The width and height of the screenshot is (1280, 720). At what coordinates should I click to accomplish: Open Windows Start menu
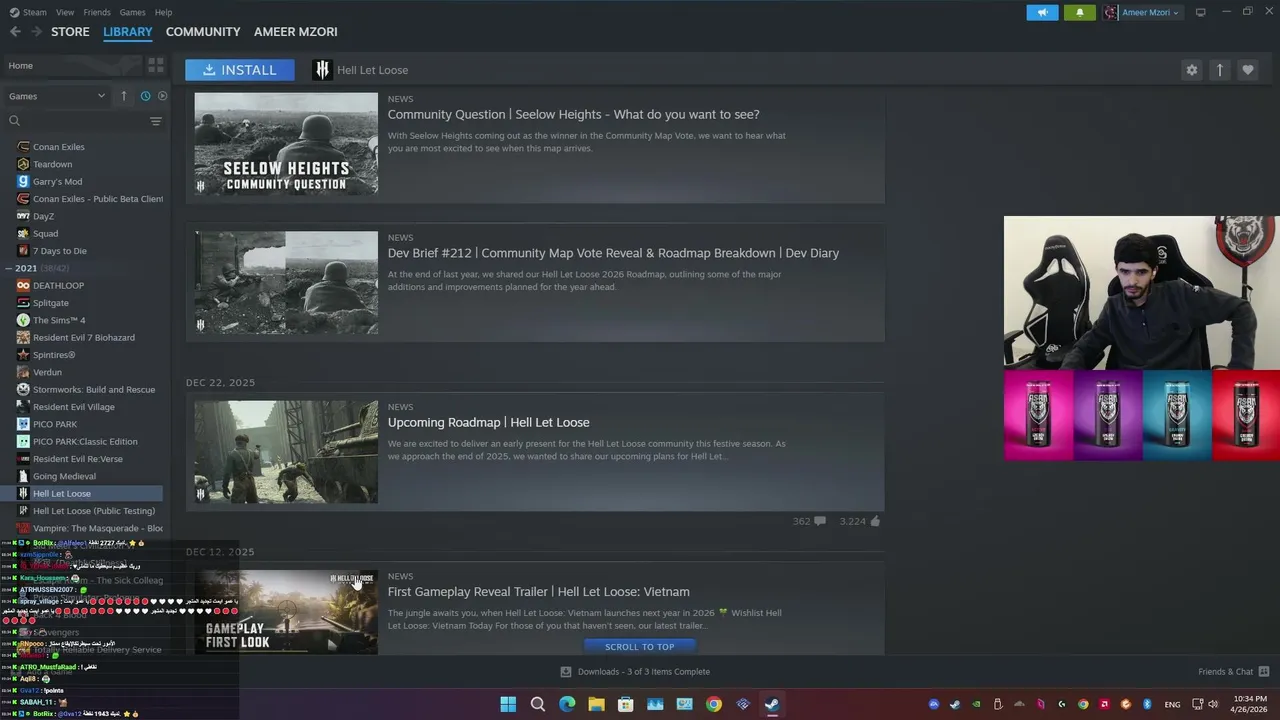[508, 704]
